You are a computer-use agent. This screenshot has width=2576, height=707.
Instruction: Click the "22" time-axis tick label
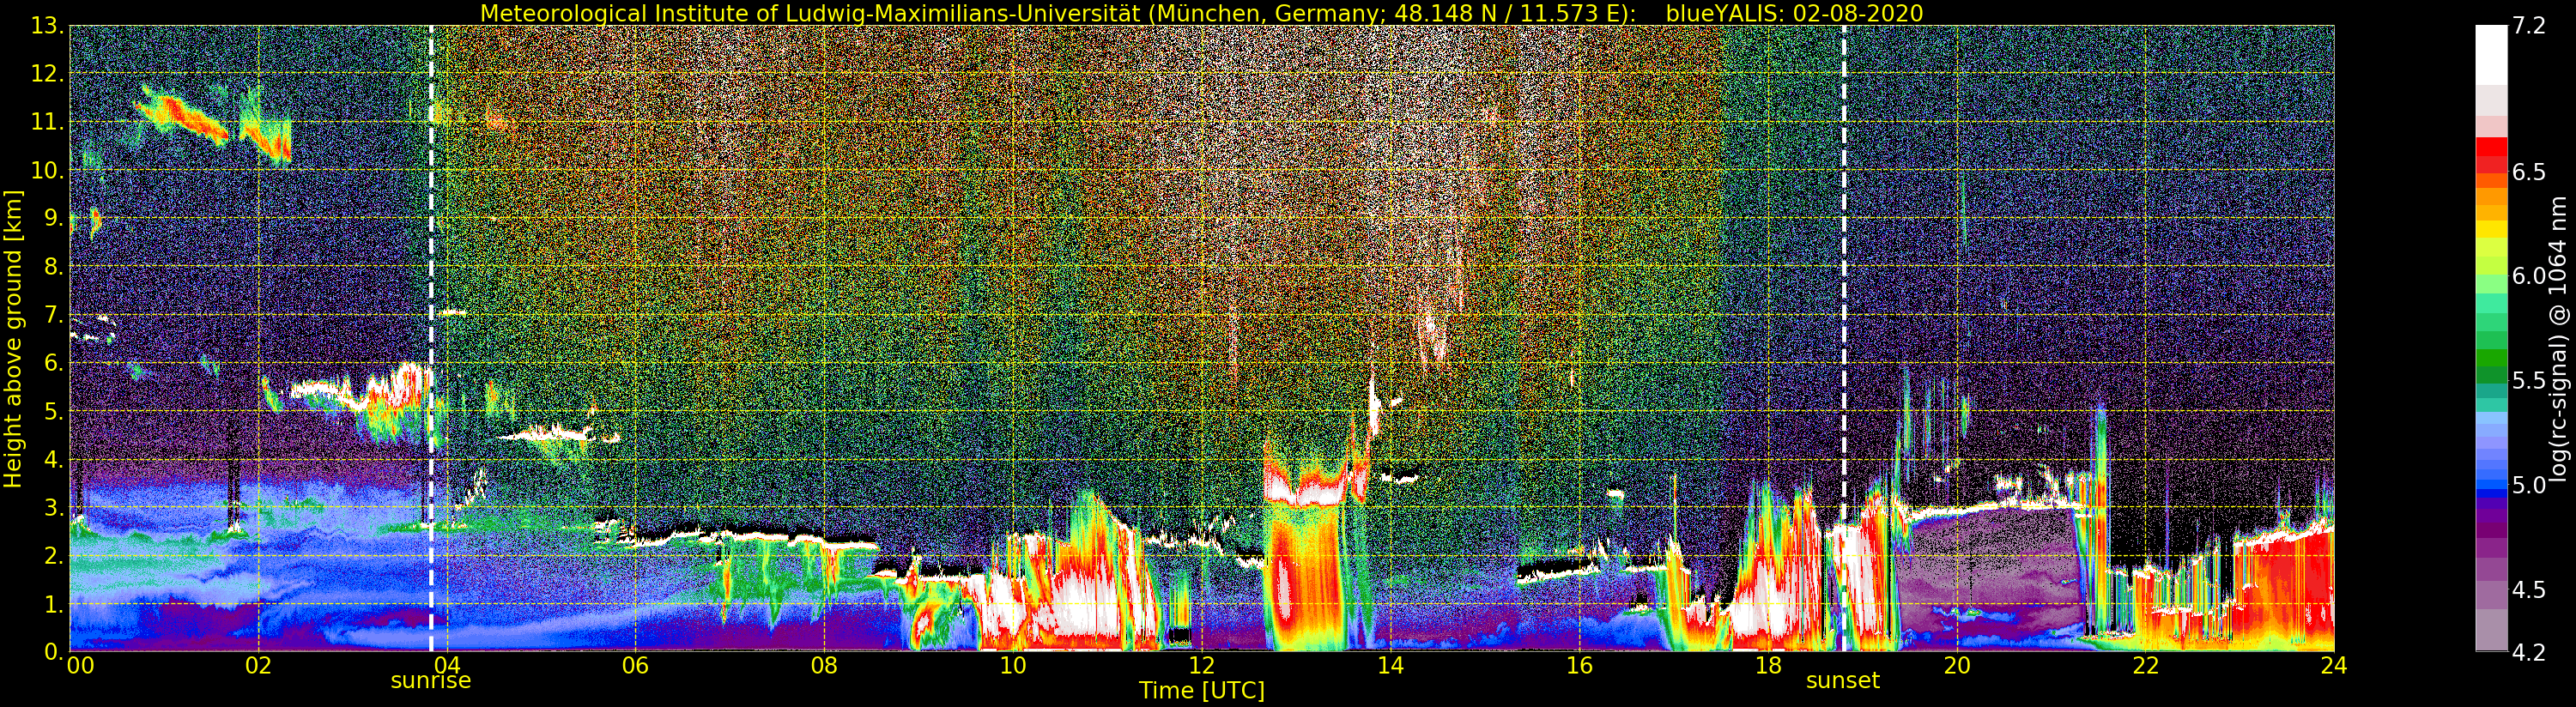(x=2145, y=666)
